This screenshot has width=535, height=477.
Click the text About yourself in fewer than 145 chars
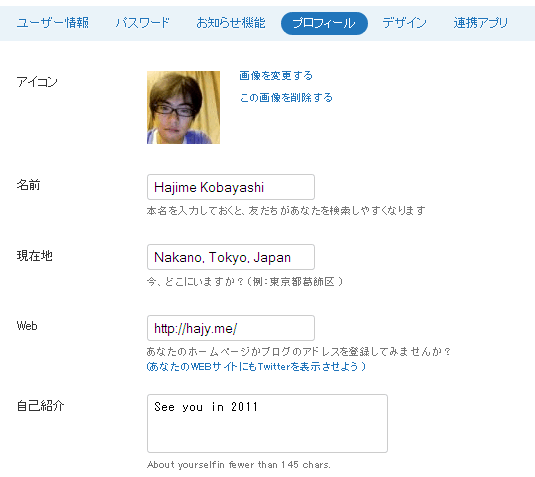(238, 465)
